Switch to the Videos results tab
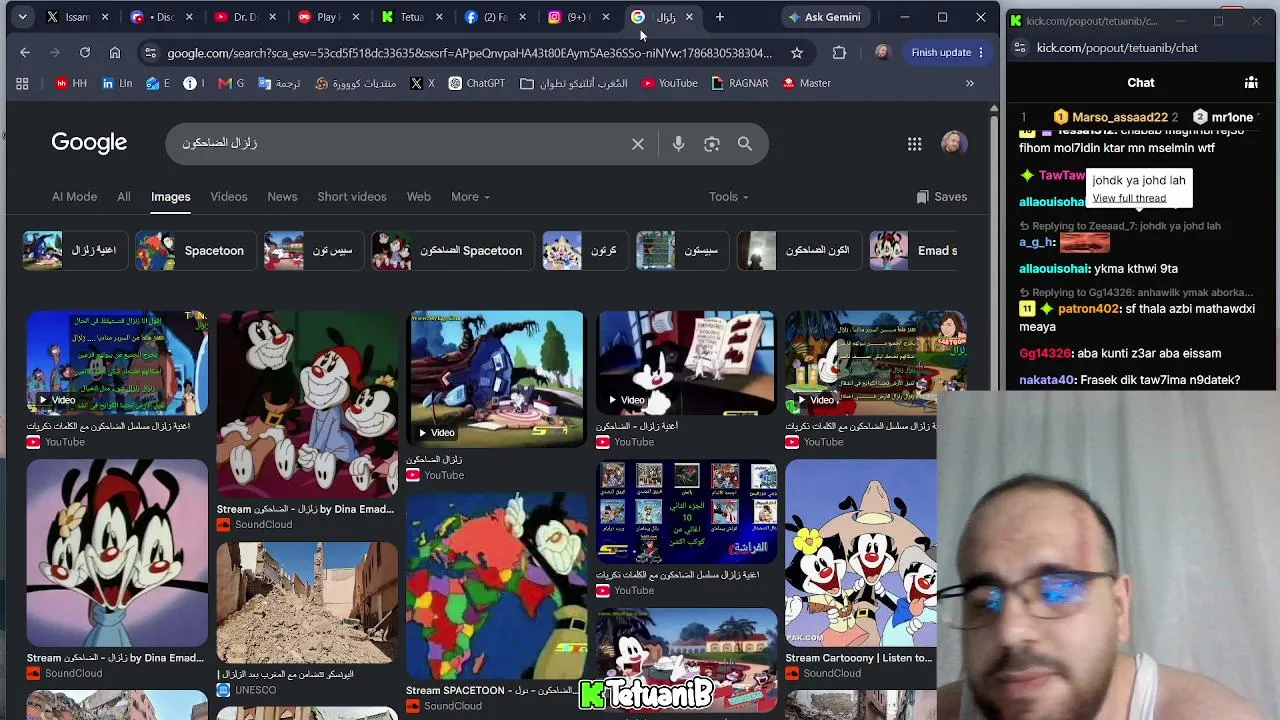Image resolution: width=1280 pixels, height=720 pixels. [x=229, y=197]
